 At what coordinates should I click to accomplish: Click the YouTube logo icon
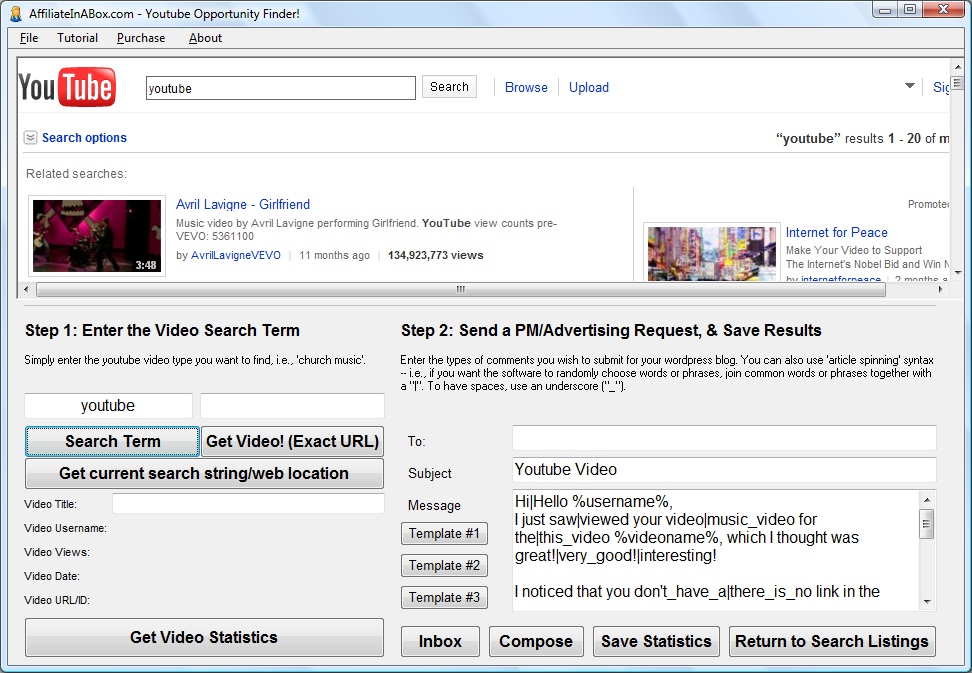[x=67, y=88]
